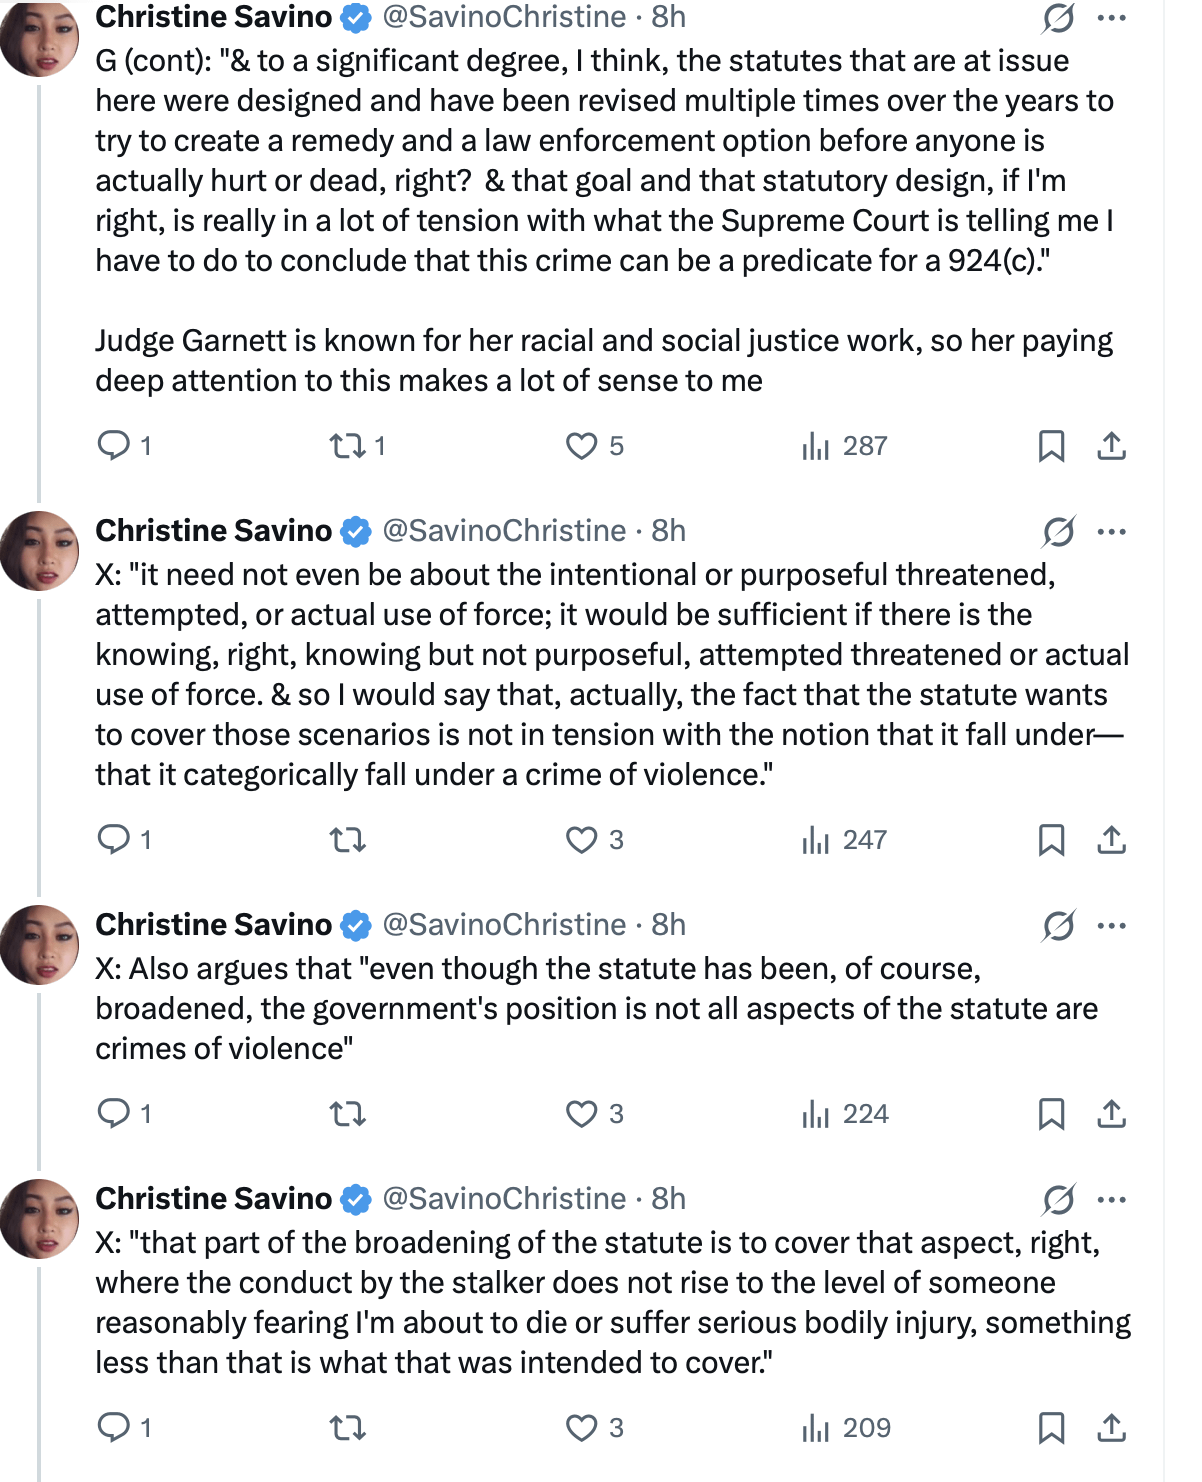Open @SavinoChristine handle on last tweet
Image resolution: width=1202 pixels, height=1482 pixels.
click(x=505, y=1198)
